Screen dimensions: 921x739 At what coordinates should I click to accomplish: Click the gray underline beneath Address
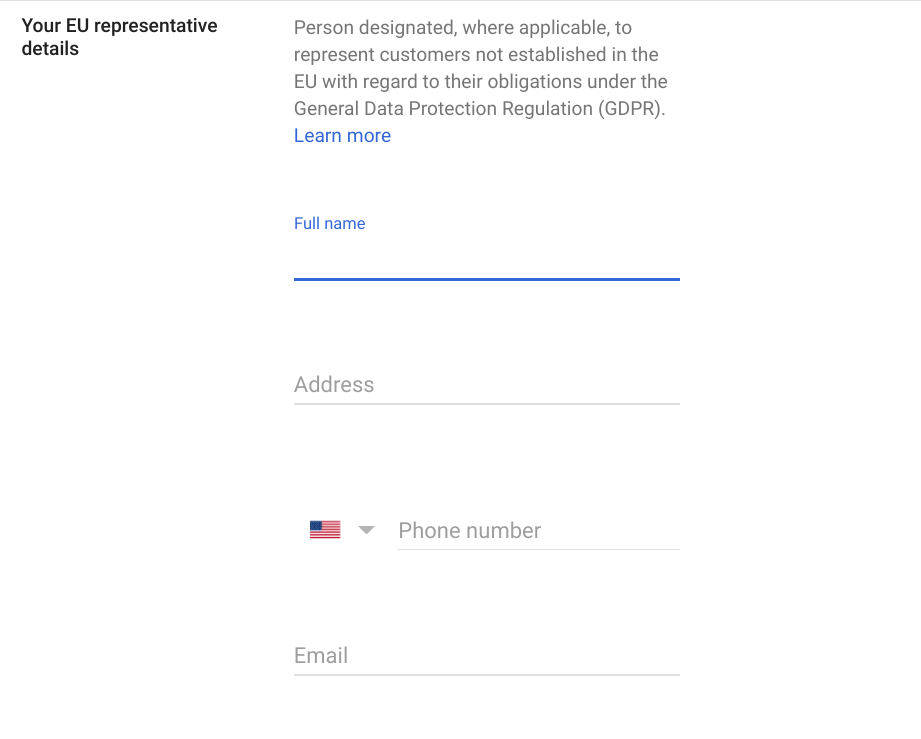click(486, 404)
